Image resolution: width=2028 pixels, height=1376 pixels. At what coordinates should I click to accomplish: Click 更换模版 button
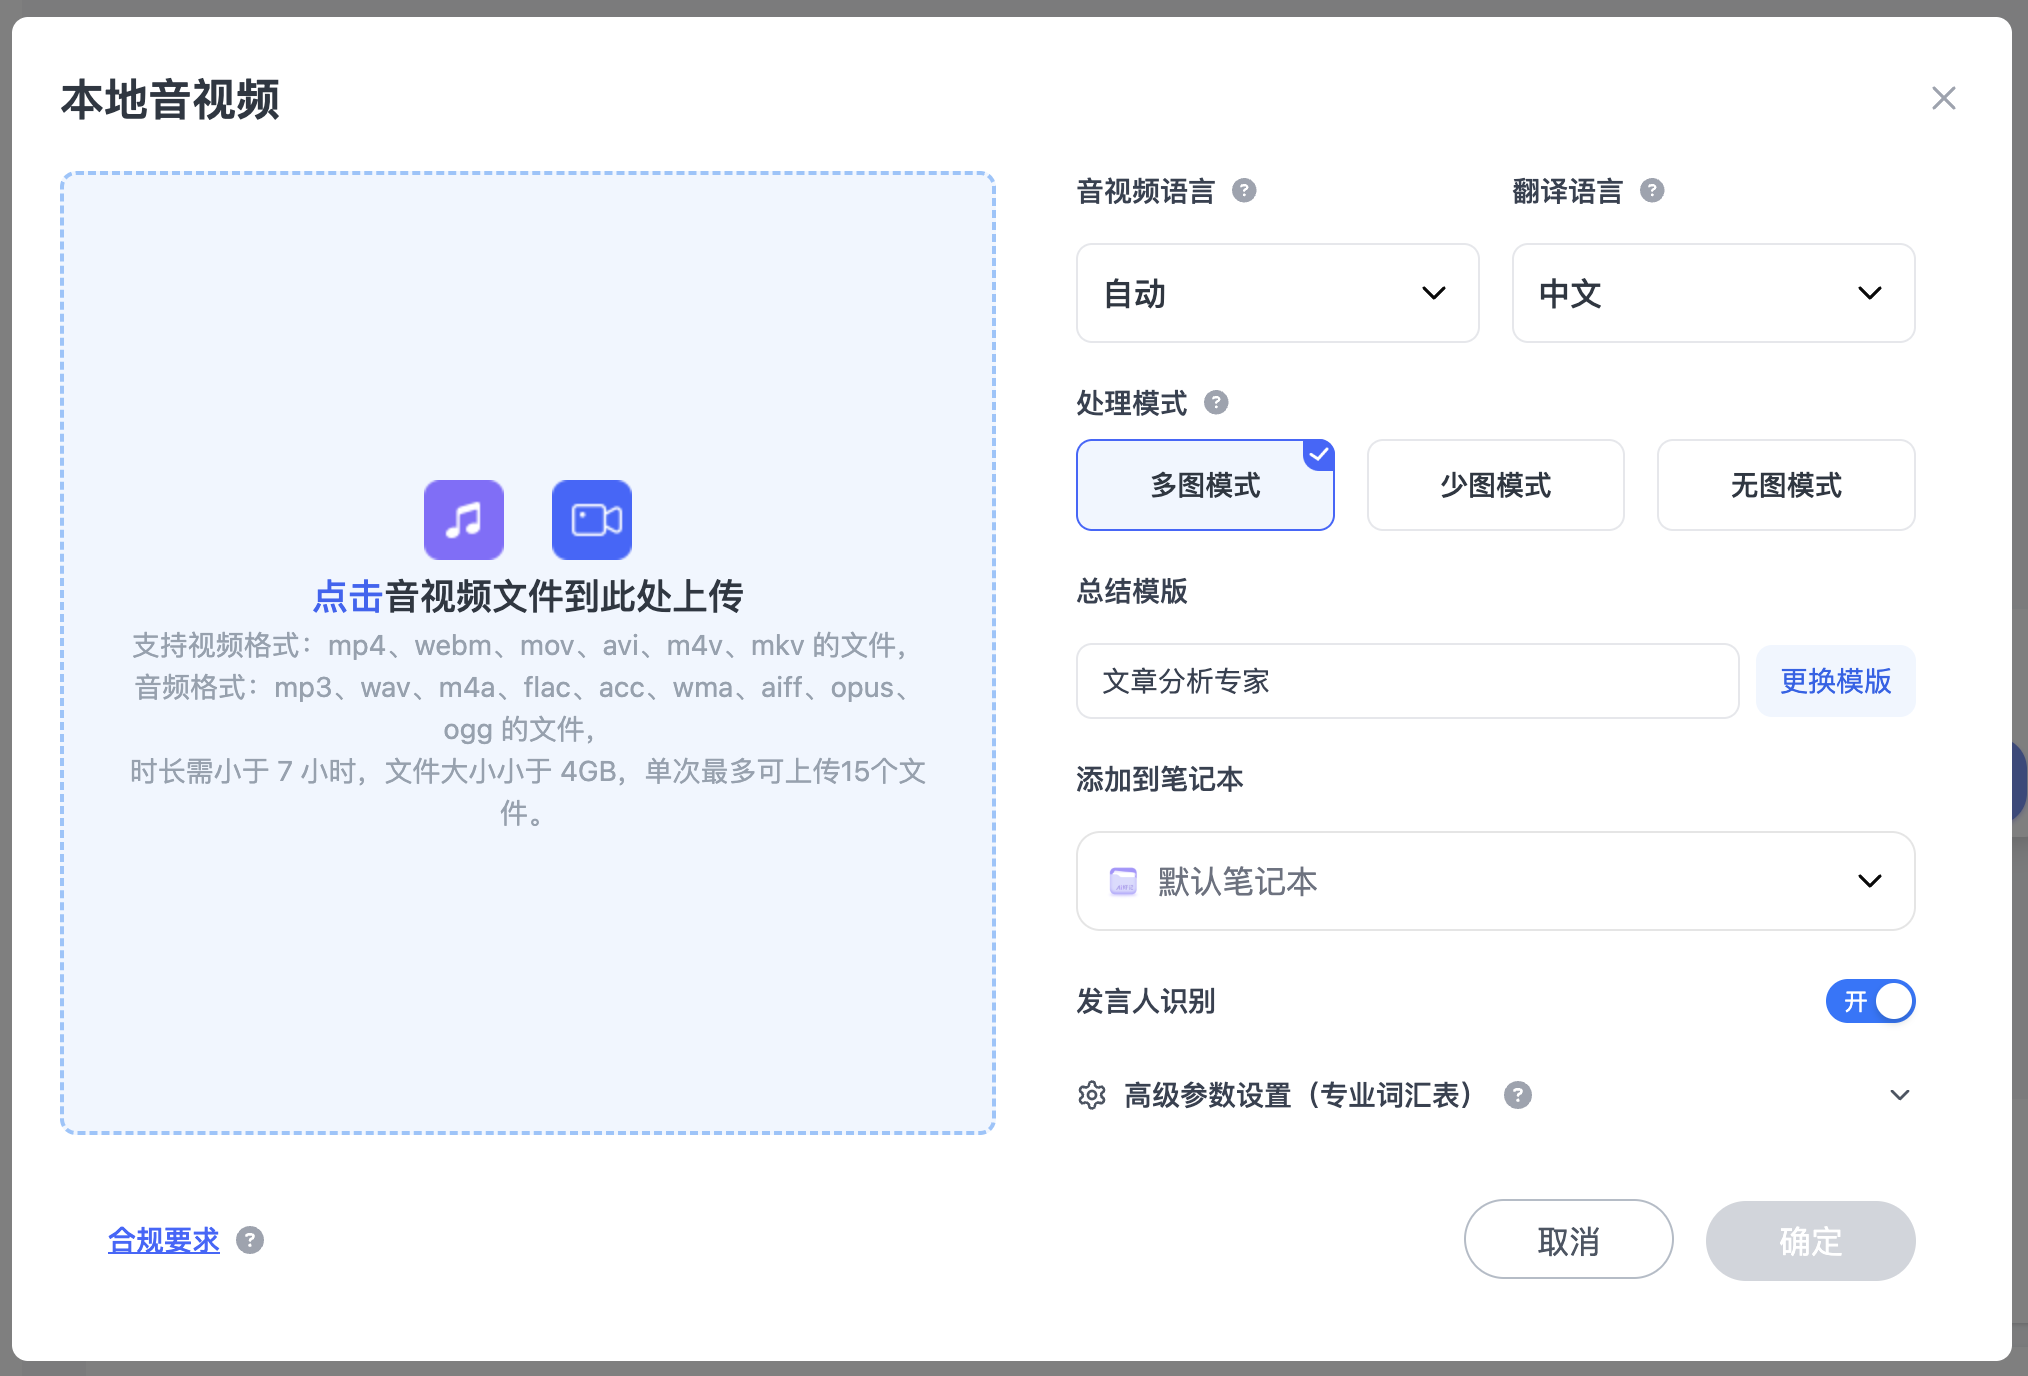(1835, 681)
